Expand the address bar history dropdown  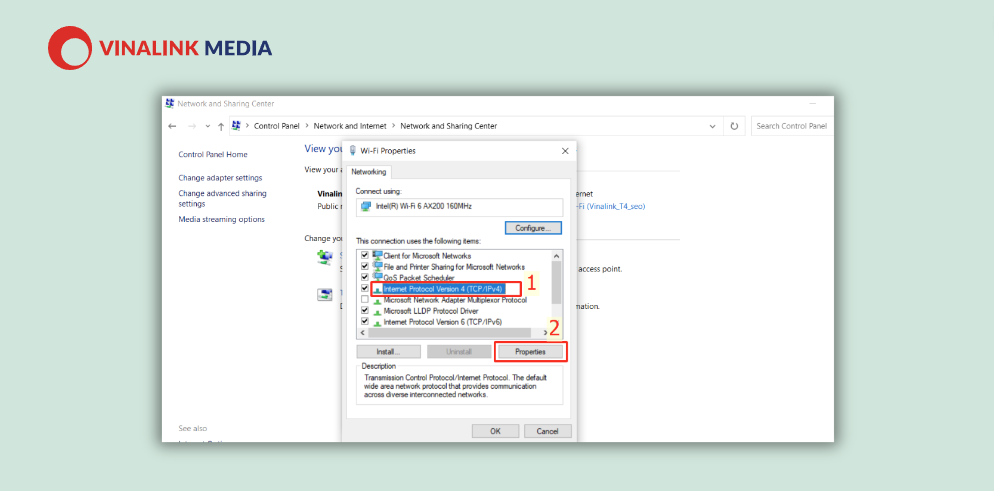[x=713, y=126]
